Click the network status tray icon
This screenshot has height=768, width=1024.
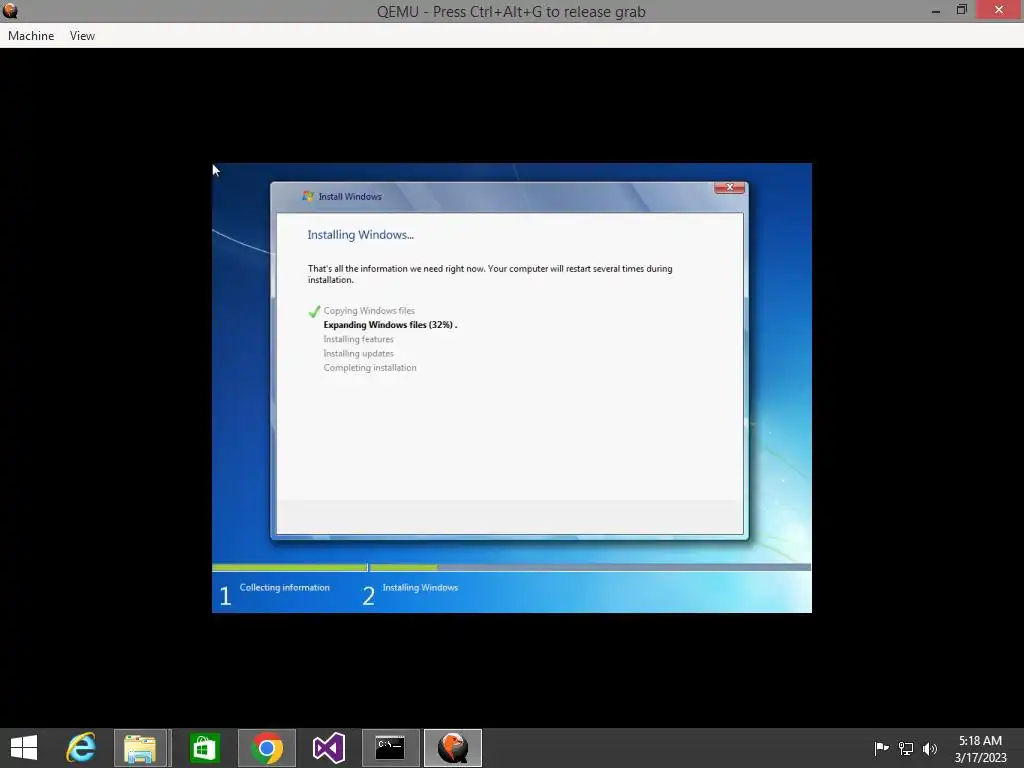coord(906,748)
